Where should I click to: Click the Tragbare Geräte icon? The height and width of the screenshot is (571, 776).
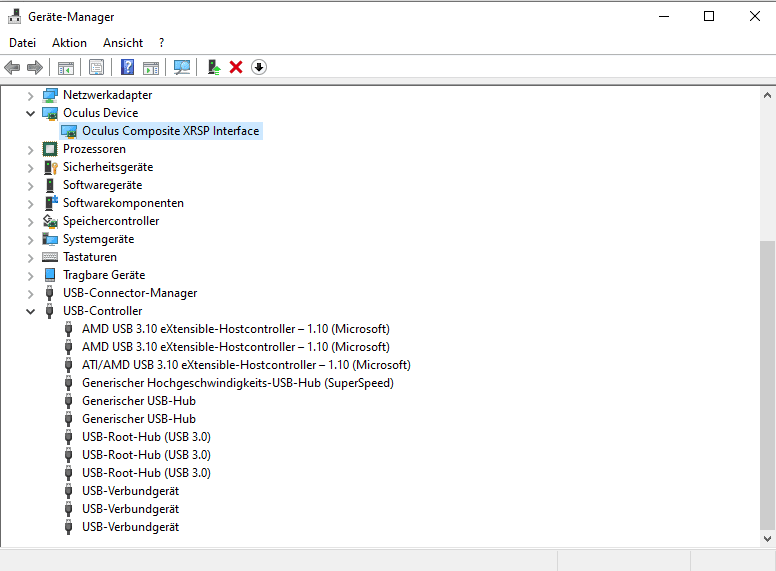click(x=50, y=275)
